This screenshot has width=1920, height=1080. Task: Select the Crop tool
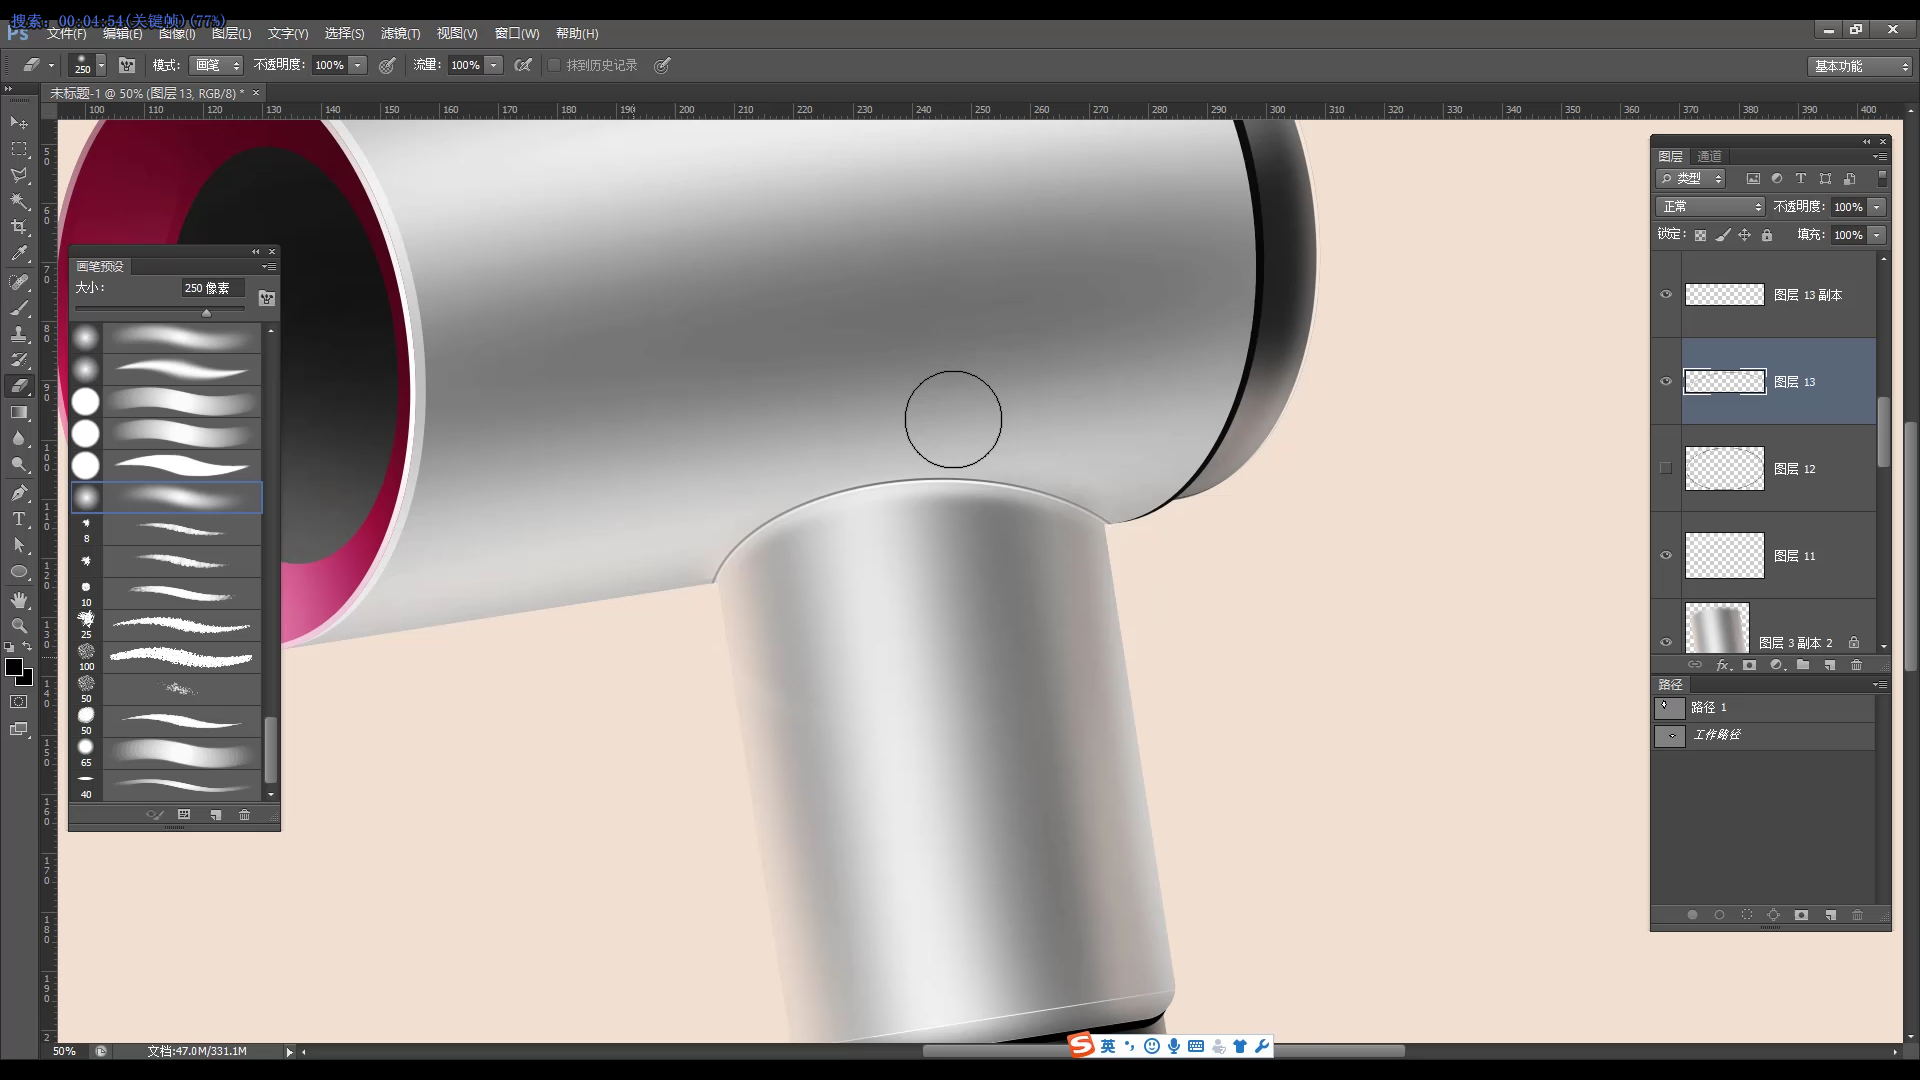point(19,227)
